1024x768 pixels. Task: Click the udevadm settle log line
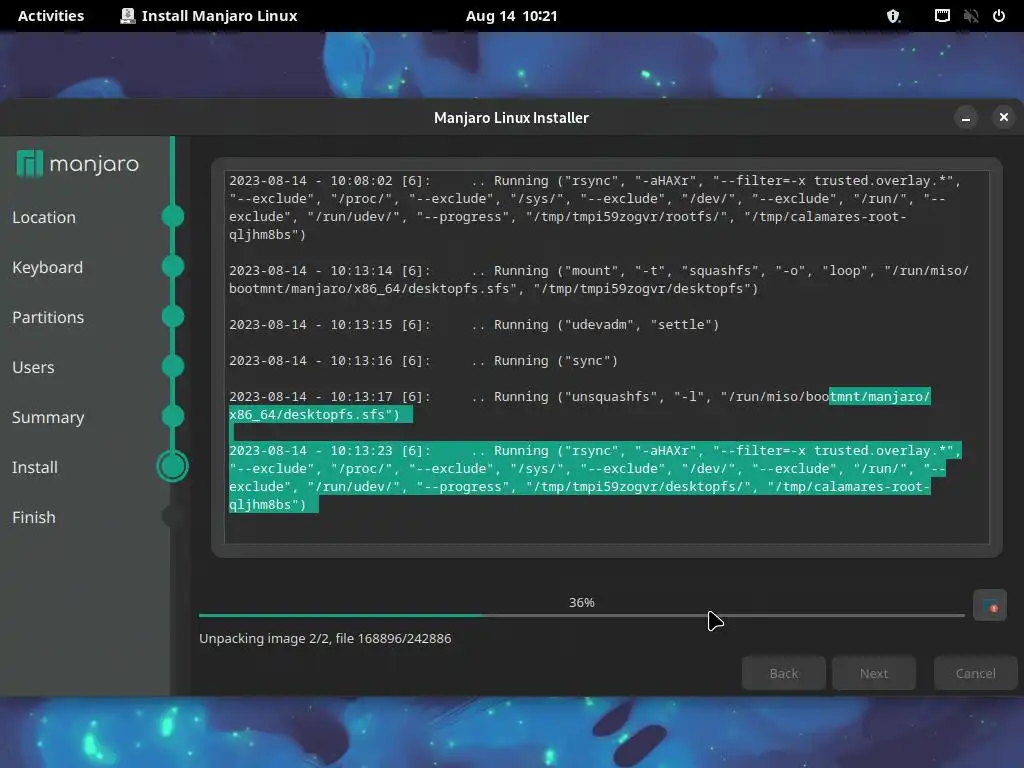click(474, 325)
